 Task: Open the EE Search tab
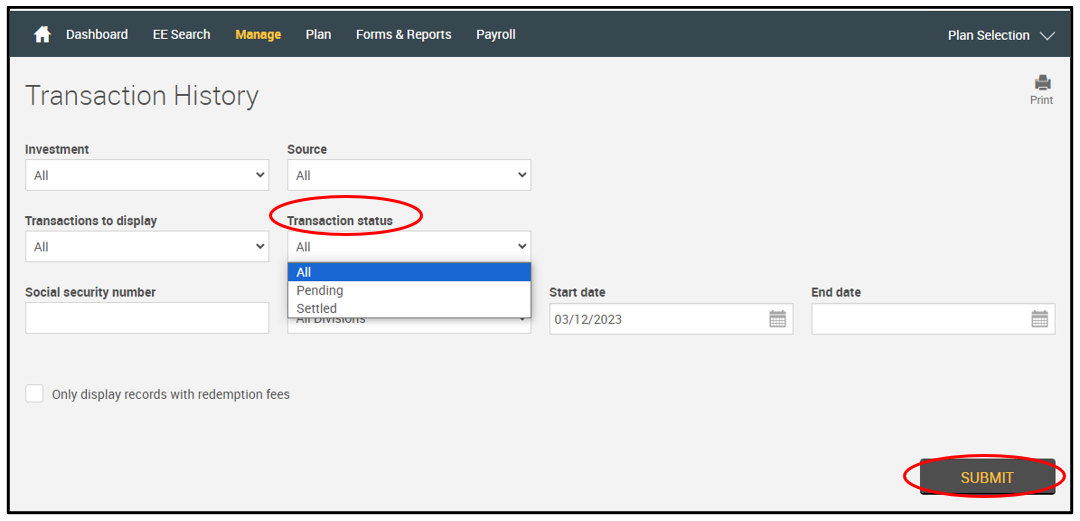click(181, 34)
